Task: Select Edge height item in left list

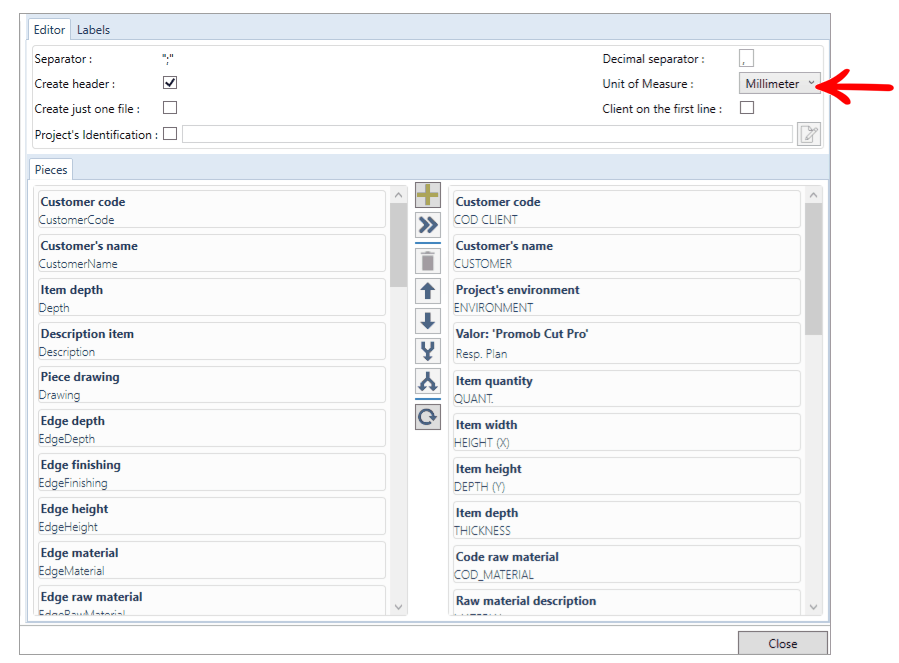Action: [x=212, y=516]
